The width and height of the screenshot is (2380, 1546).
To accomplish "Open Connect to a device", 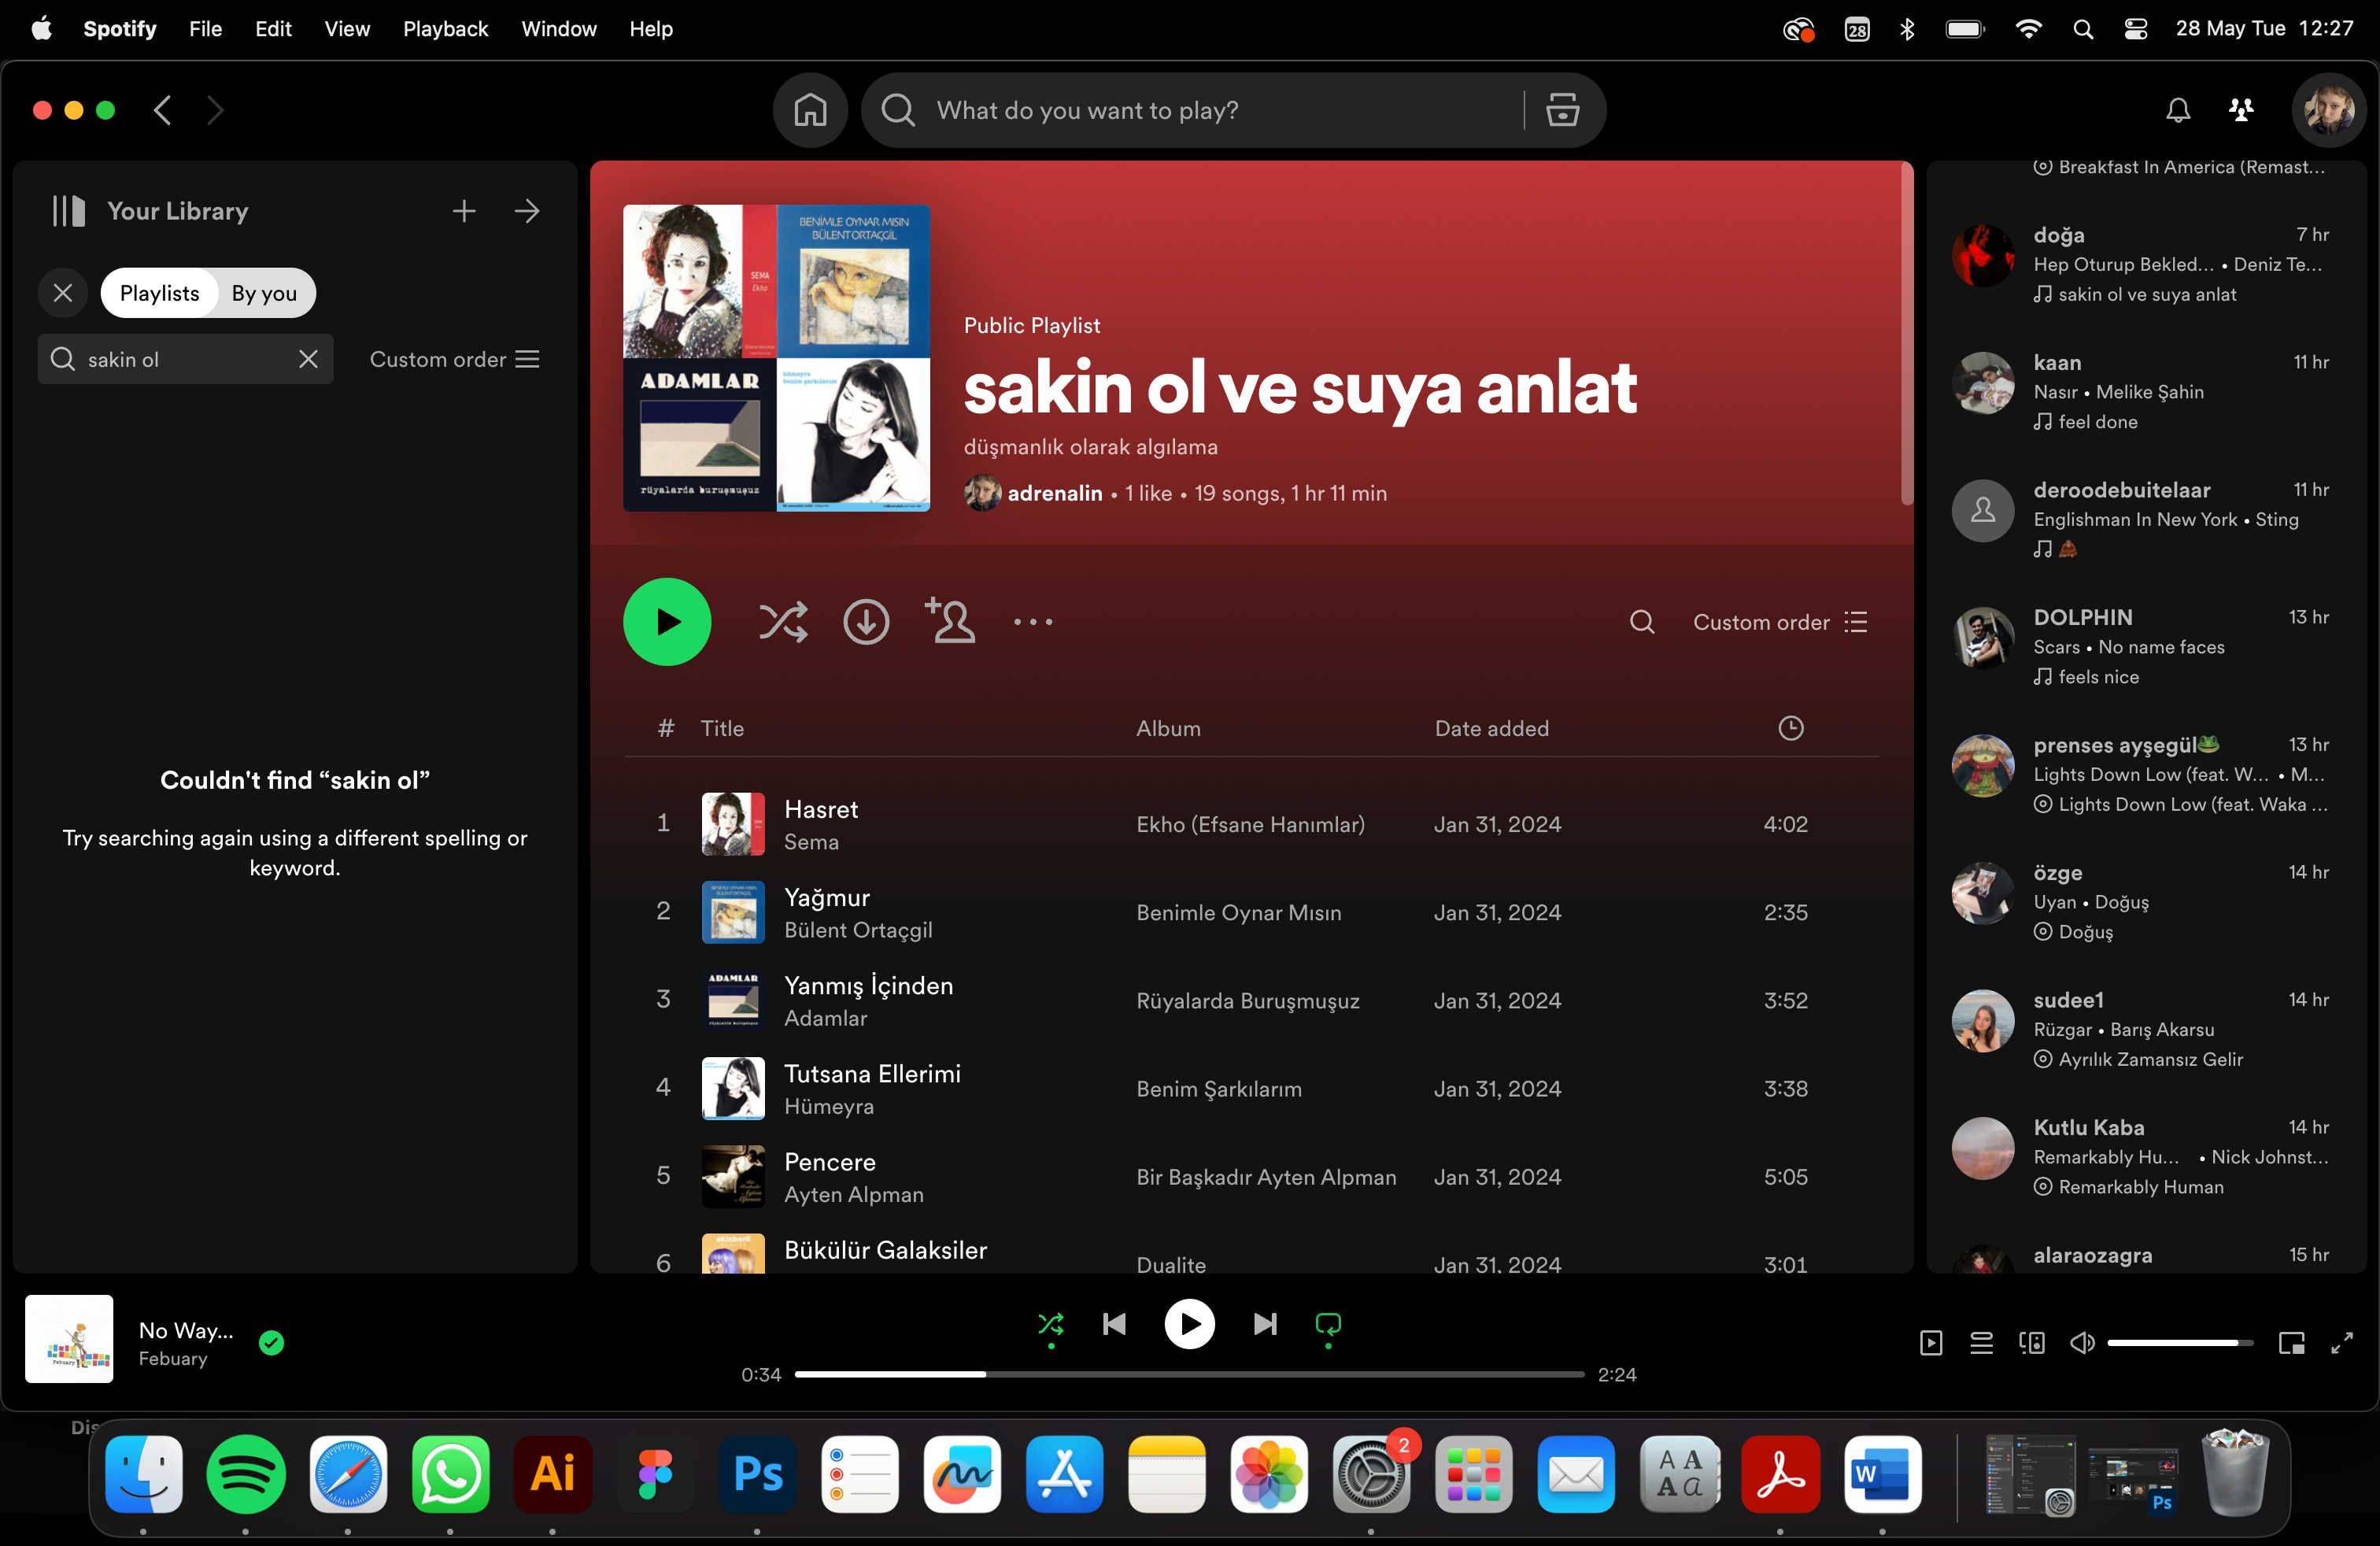I will click(x=2032, y=1343).
